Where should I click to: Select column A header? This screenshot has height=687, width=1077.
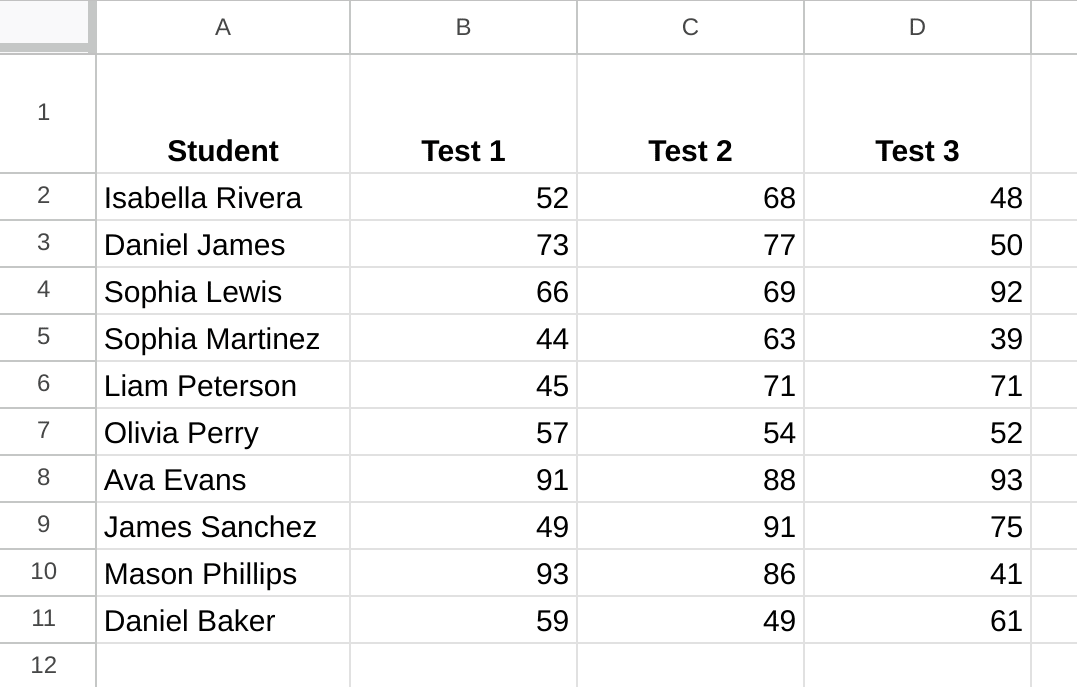[223, 27]
